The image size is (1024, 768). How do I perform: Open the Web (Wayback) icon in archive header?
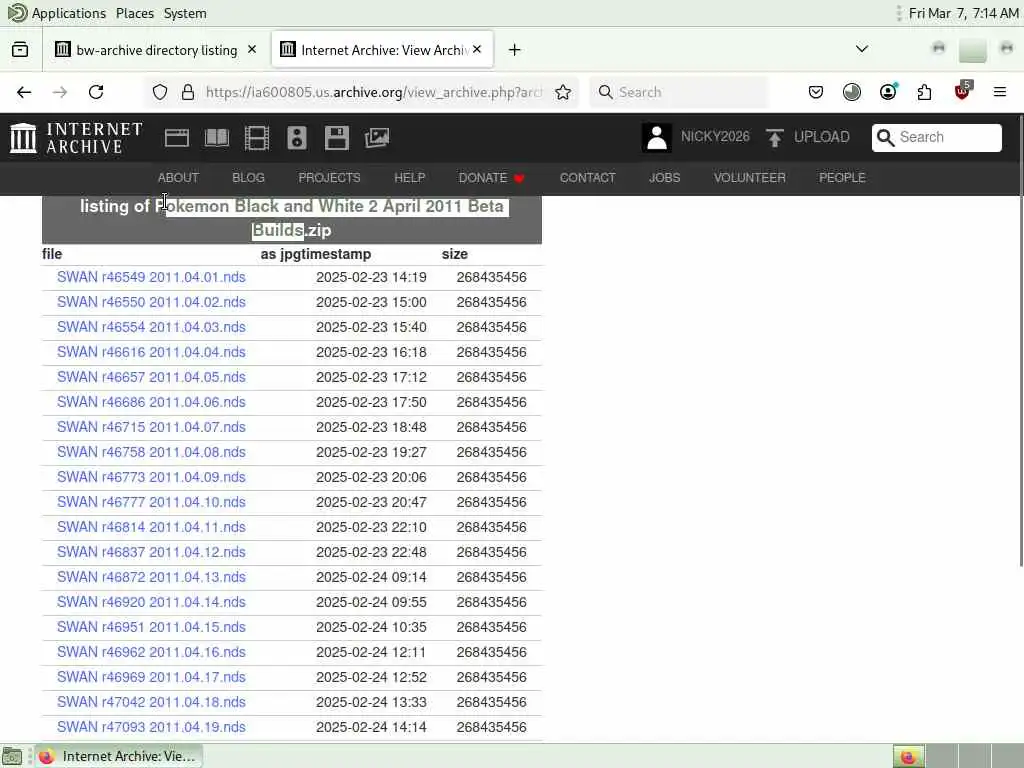[176, 138]
